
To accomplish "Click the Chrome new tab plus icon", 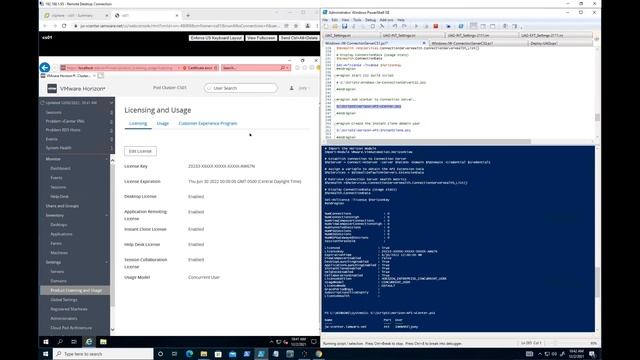I will click(x=188, y=16).
